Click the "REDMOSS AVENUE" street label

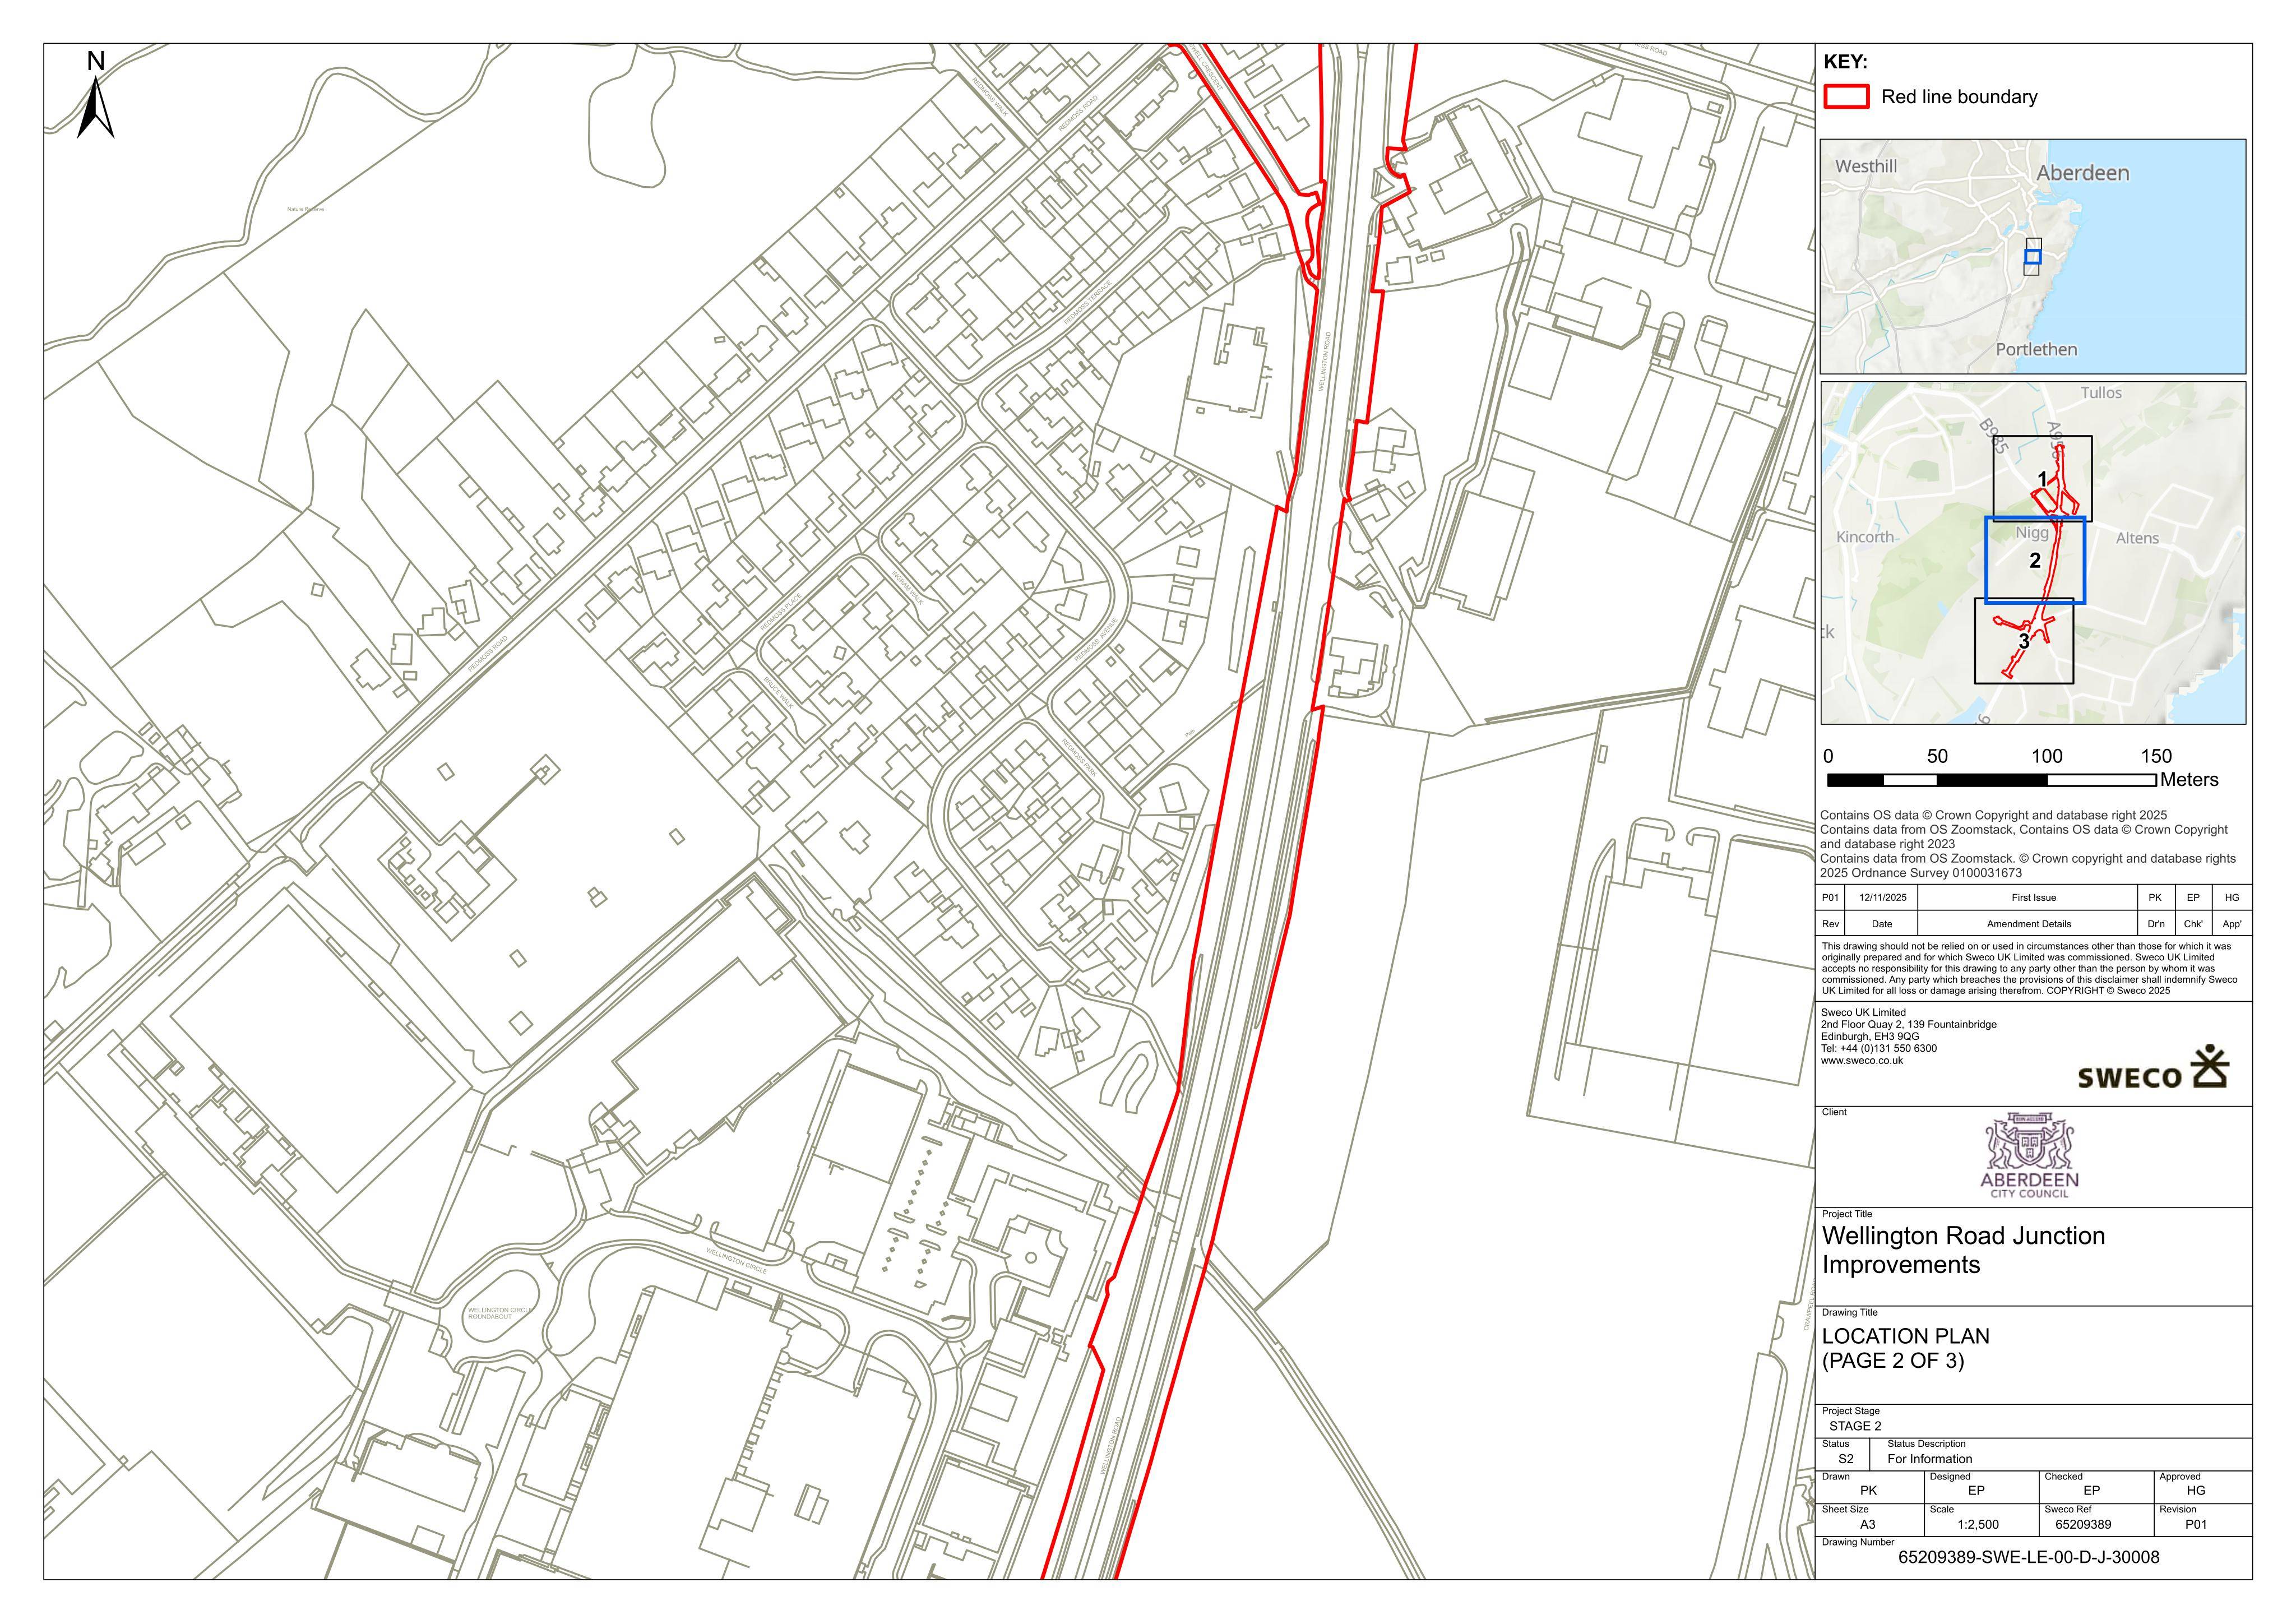(1097, 640)
